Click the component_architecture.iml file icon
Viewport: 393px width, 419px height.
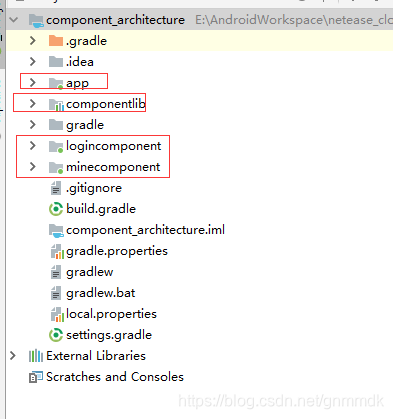(56, 230)
